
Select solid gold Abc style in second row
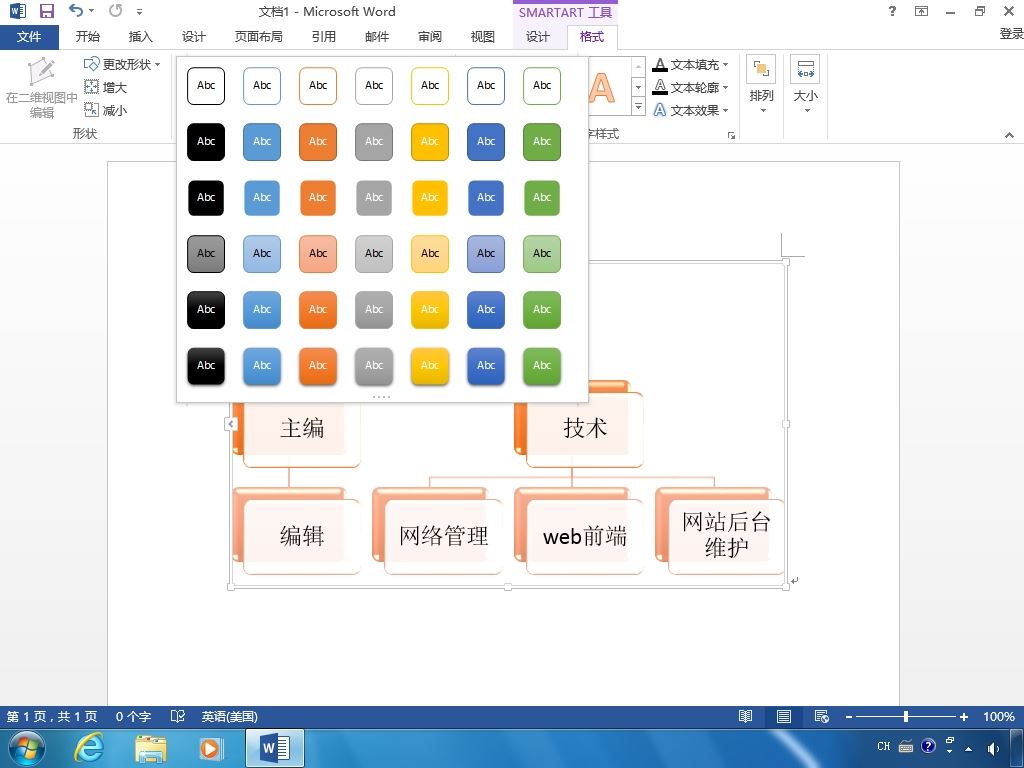pos(430,142)
